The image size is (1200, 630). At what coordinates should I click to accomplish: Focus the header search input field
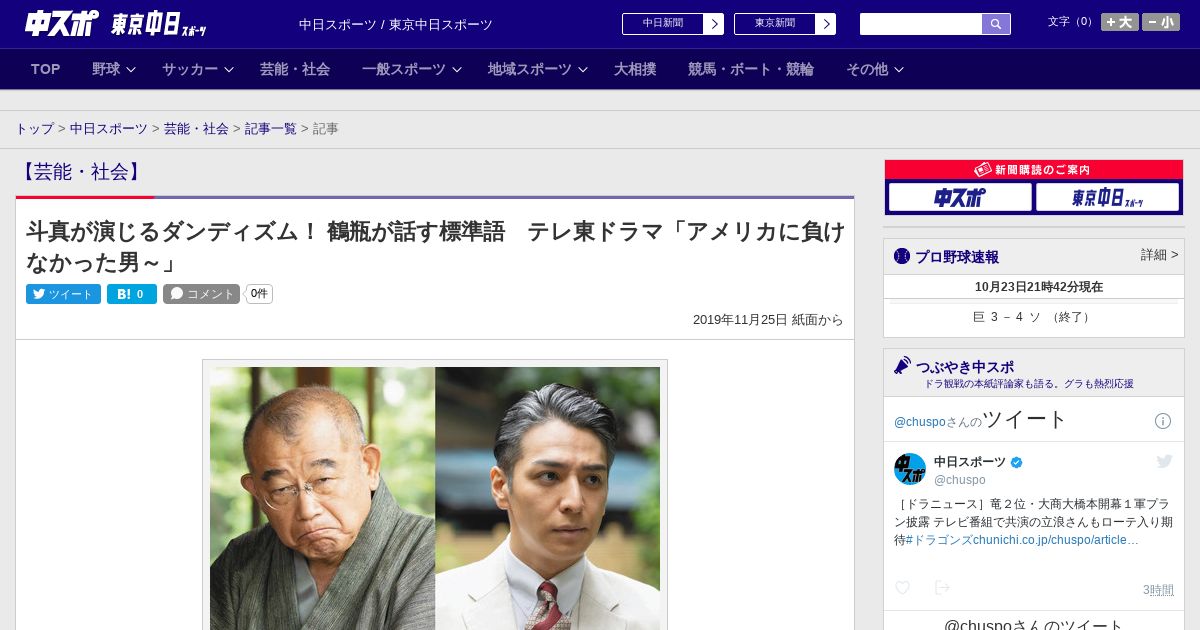click(921, 24)
